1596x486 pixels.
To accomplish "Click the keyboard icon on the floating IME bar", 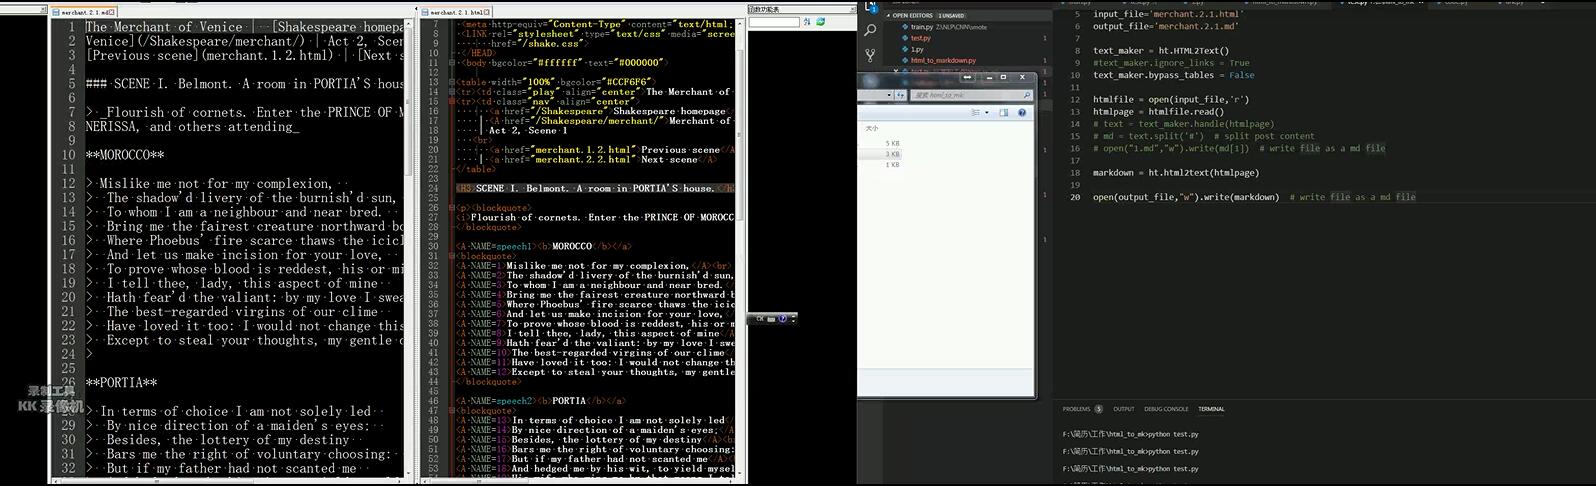I will (771, 319).
